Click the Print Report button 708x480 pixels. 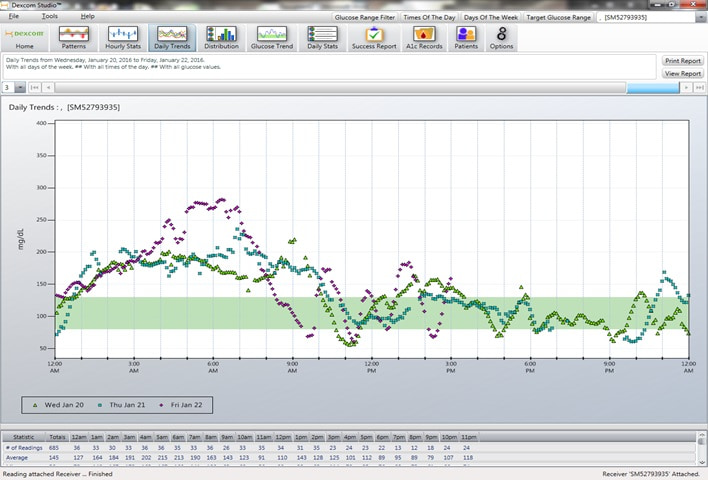click(683, 61)
